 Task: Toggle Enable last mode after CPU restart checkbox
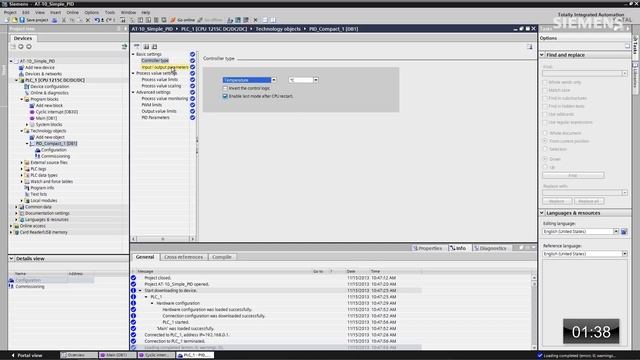pos(225,96)
